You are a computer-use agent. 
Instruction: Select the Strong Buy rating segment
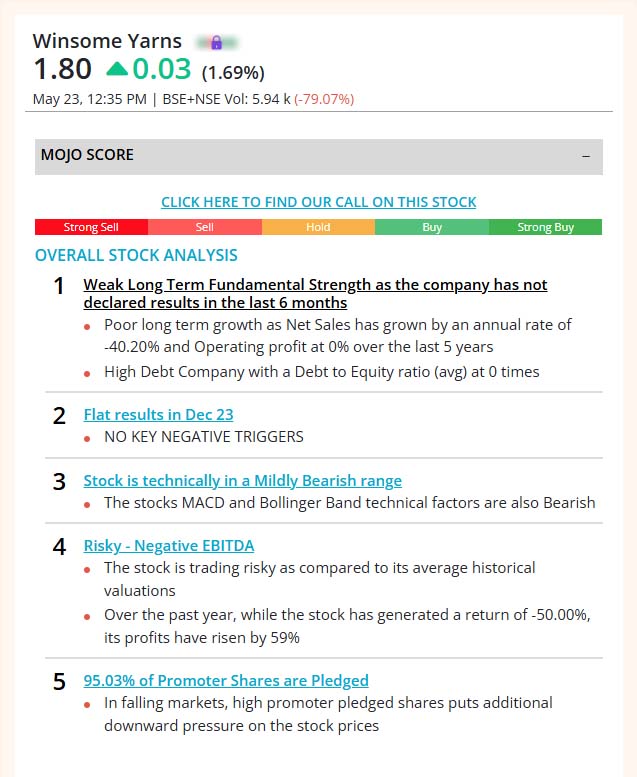[x=545, y=227]
